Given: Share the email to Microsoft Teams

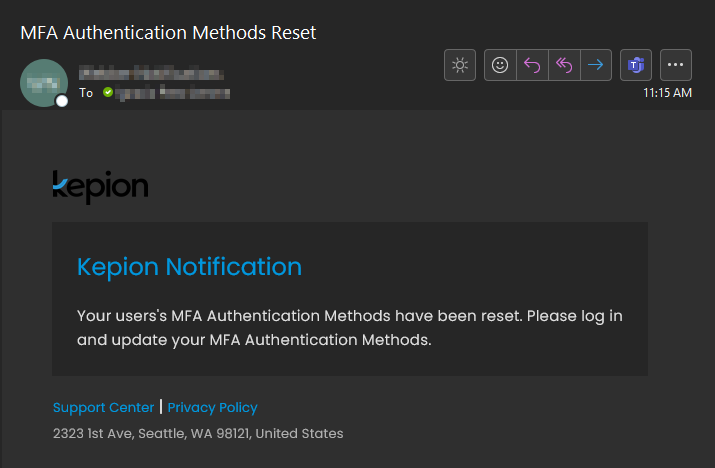Looking at the screenshot, I should pos(636,65).
